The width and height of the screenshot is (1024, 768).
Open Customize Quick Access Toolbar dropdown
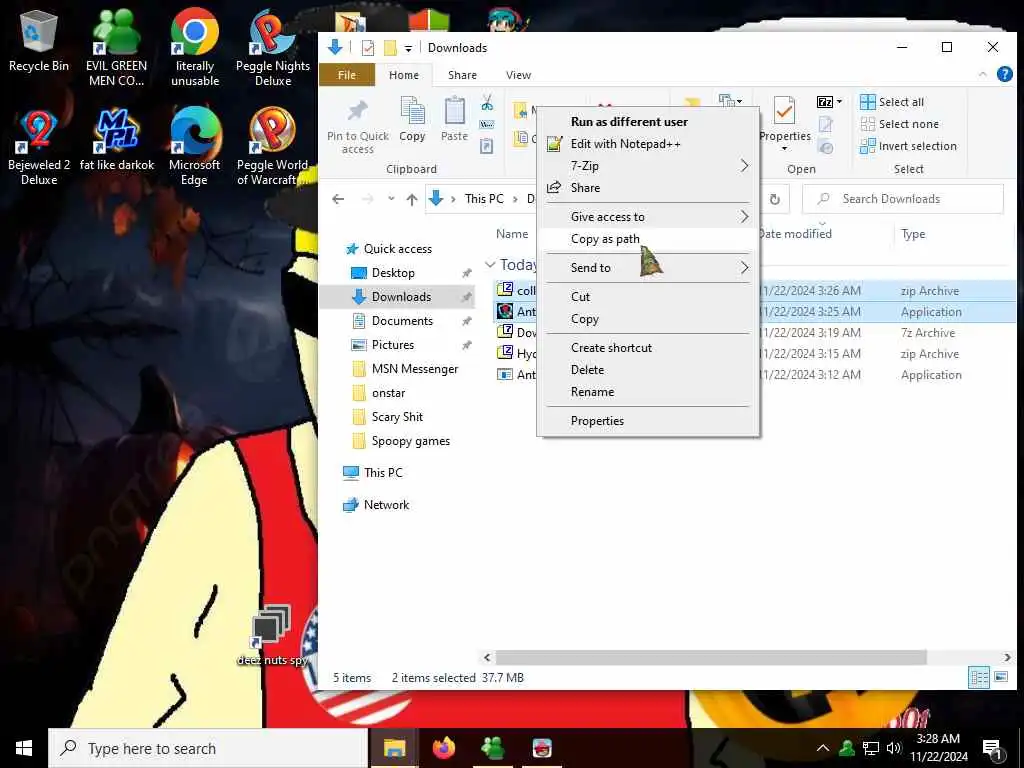point(408,48)
